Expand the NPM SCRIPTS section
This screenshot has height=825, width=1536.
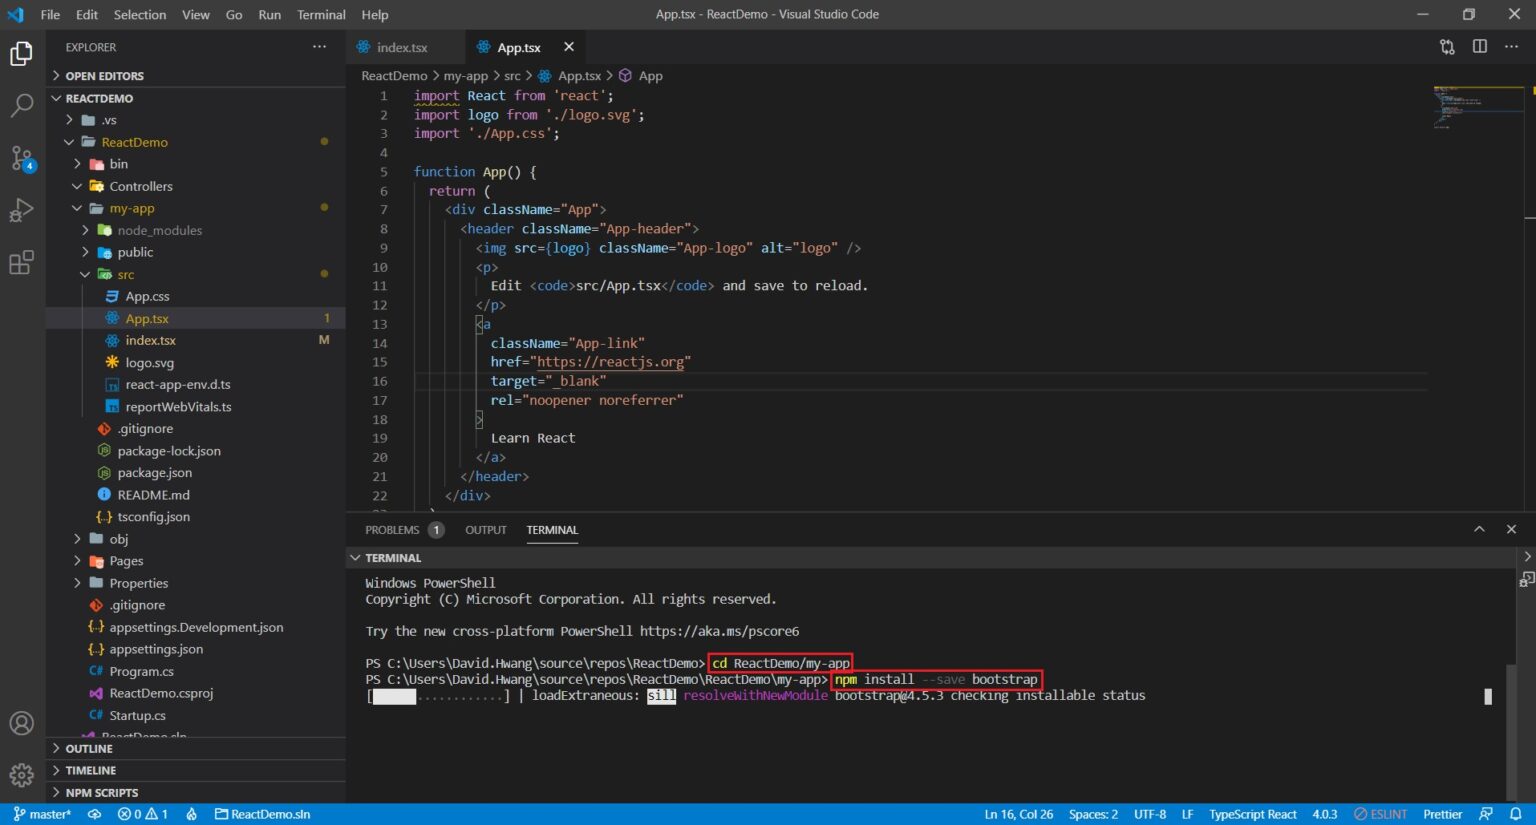coord(103,792)
